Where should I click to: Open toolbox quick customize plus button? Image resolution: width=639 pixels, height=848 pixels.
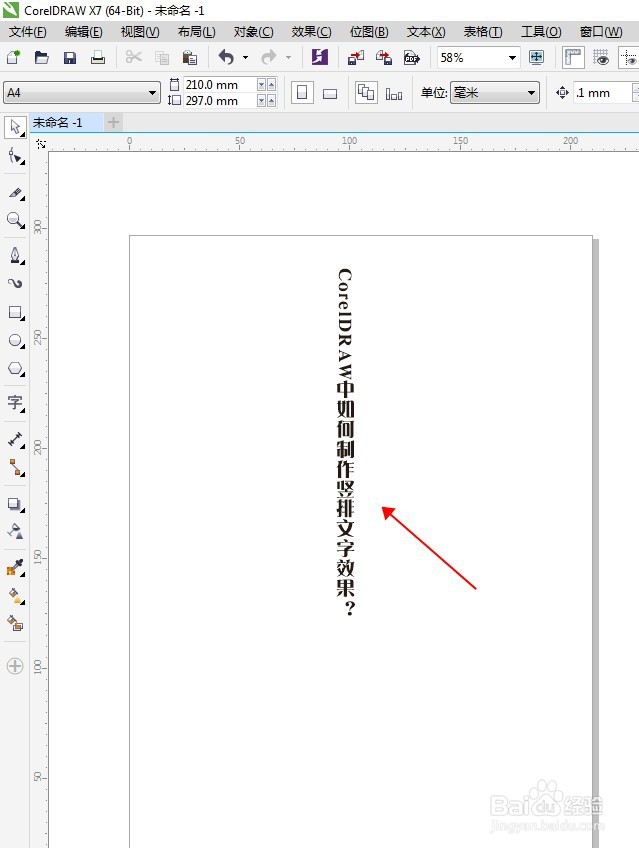point(15,666)
